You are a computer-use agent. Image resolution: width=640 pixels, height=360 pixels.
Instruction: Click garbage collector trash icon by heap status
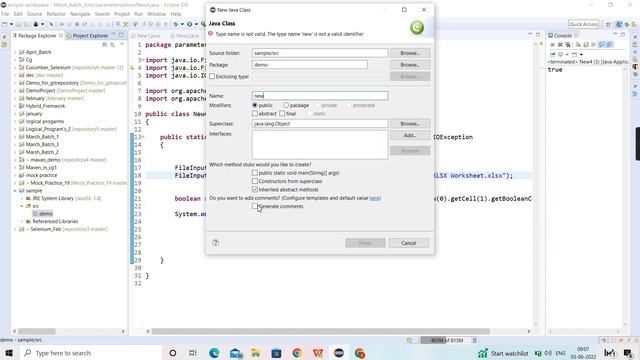click(474, 340)
